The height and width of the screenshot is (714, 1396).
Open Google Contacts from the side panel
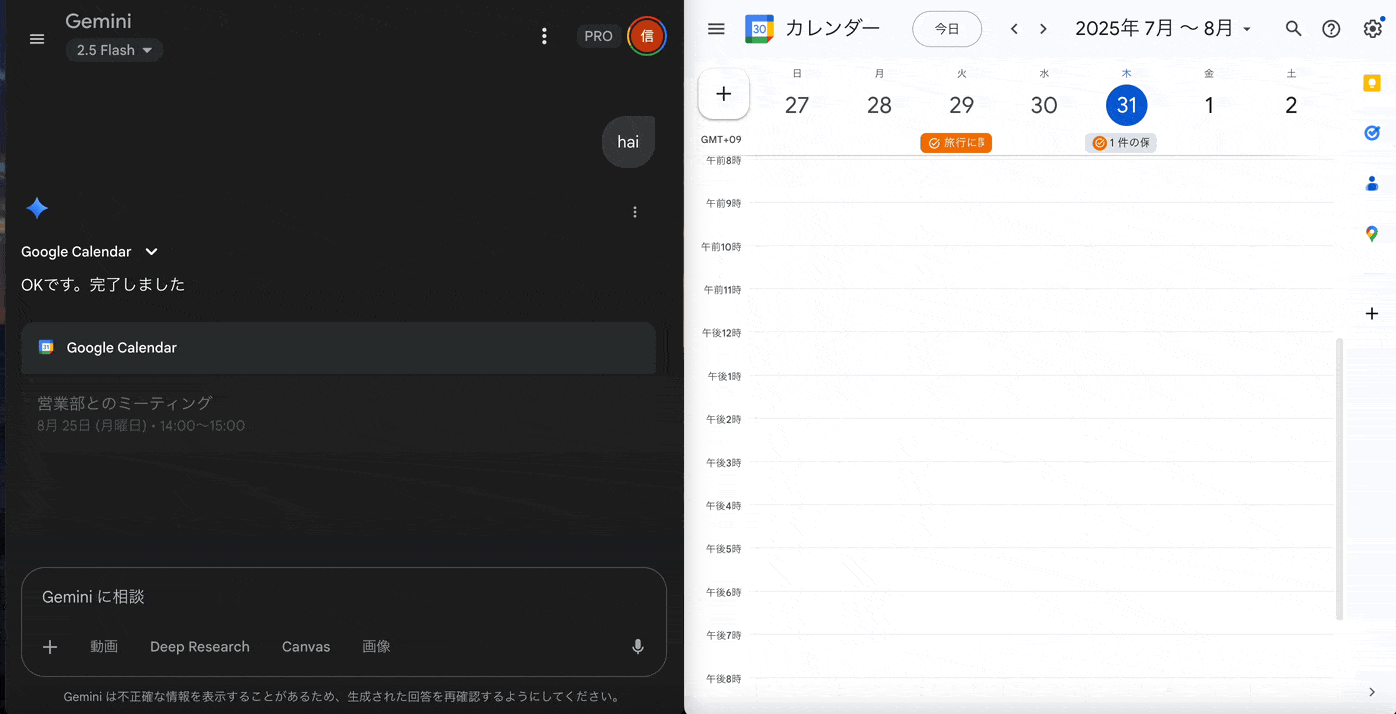click(1372, 184)
